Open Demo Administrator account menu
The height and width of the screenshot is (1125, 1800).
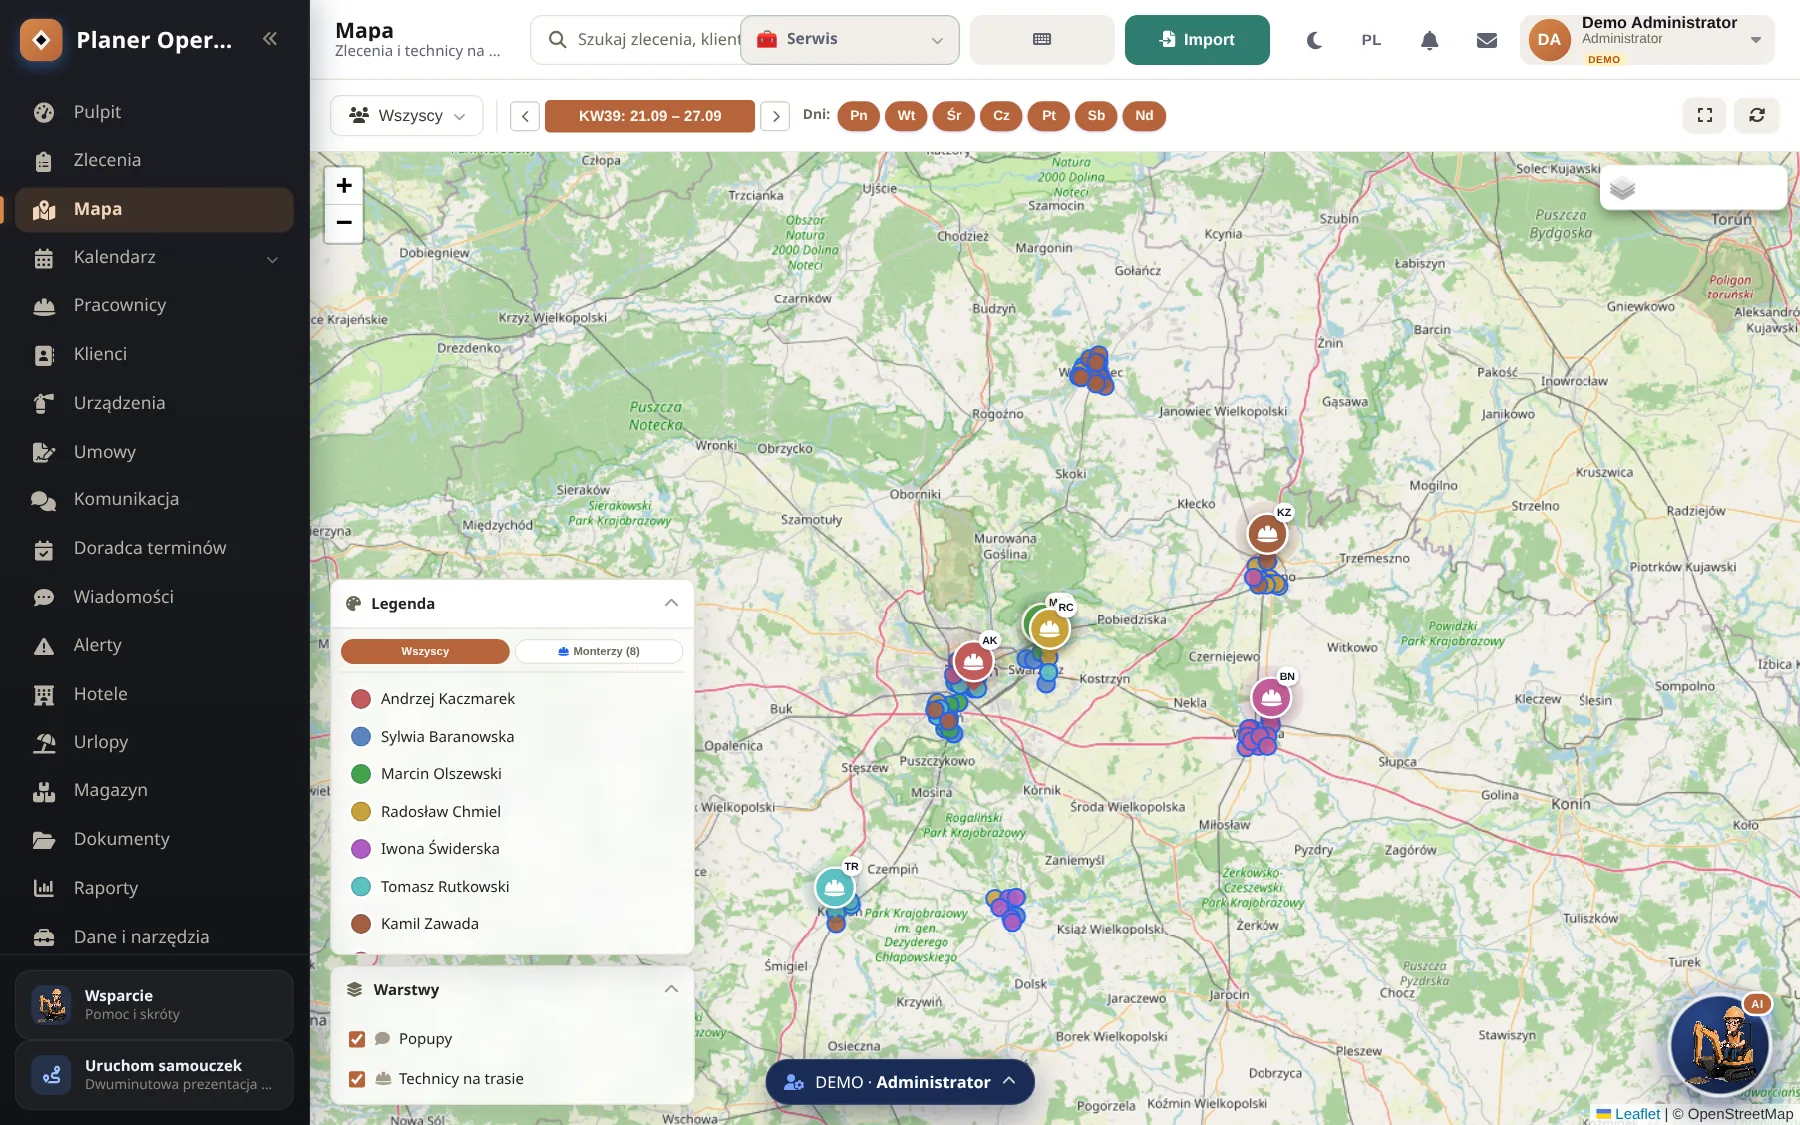1647,40
